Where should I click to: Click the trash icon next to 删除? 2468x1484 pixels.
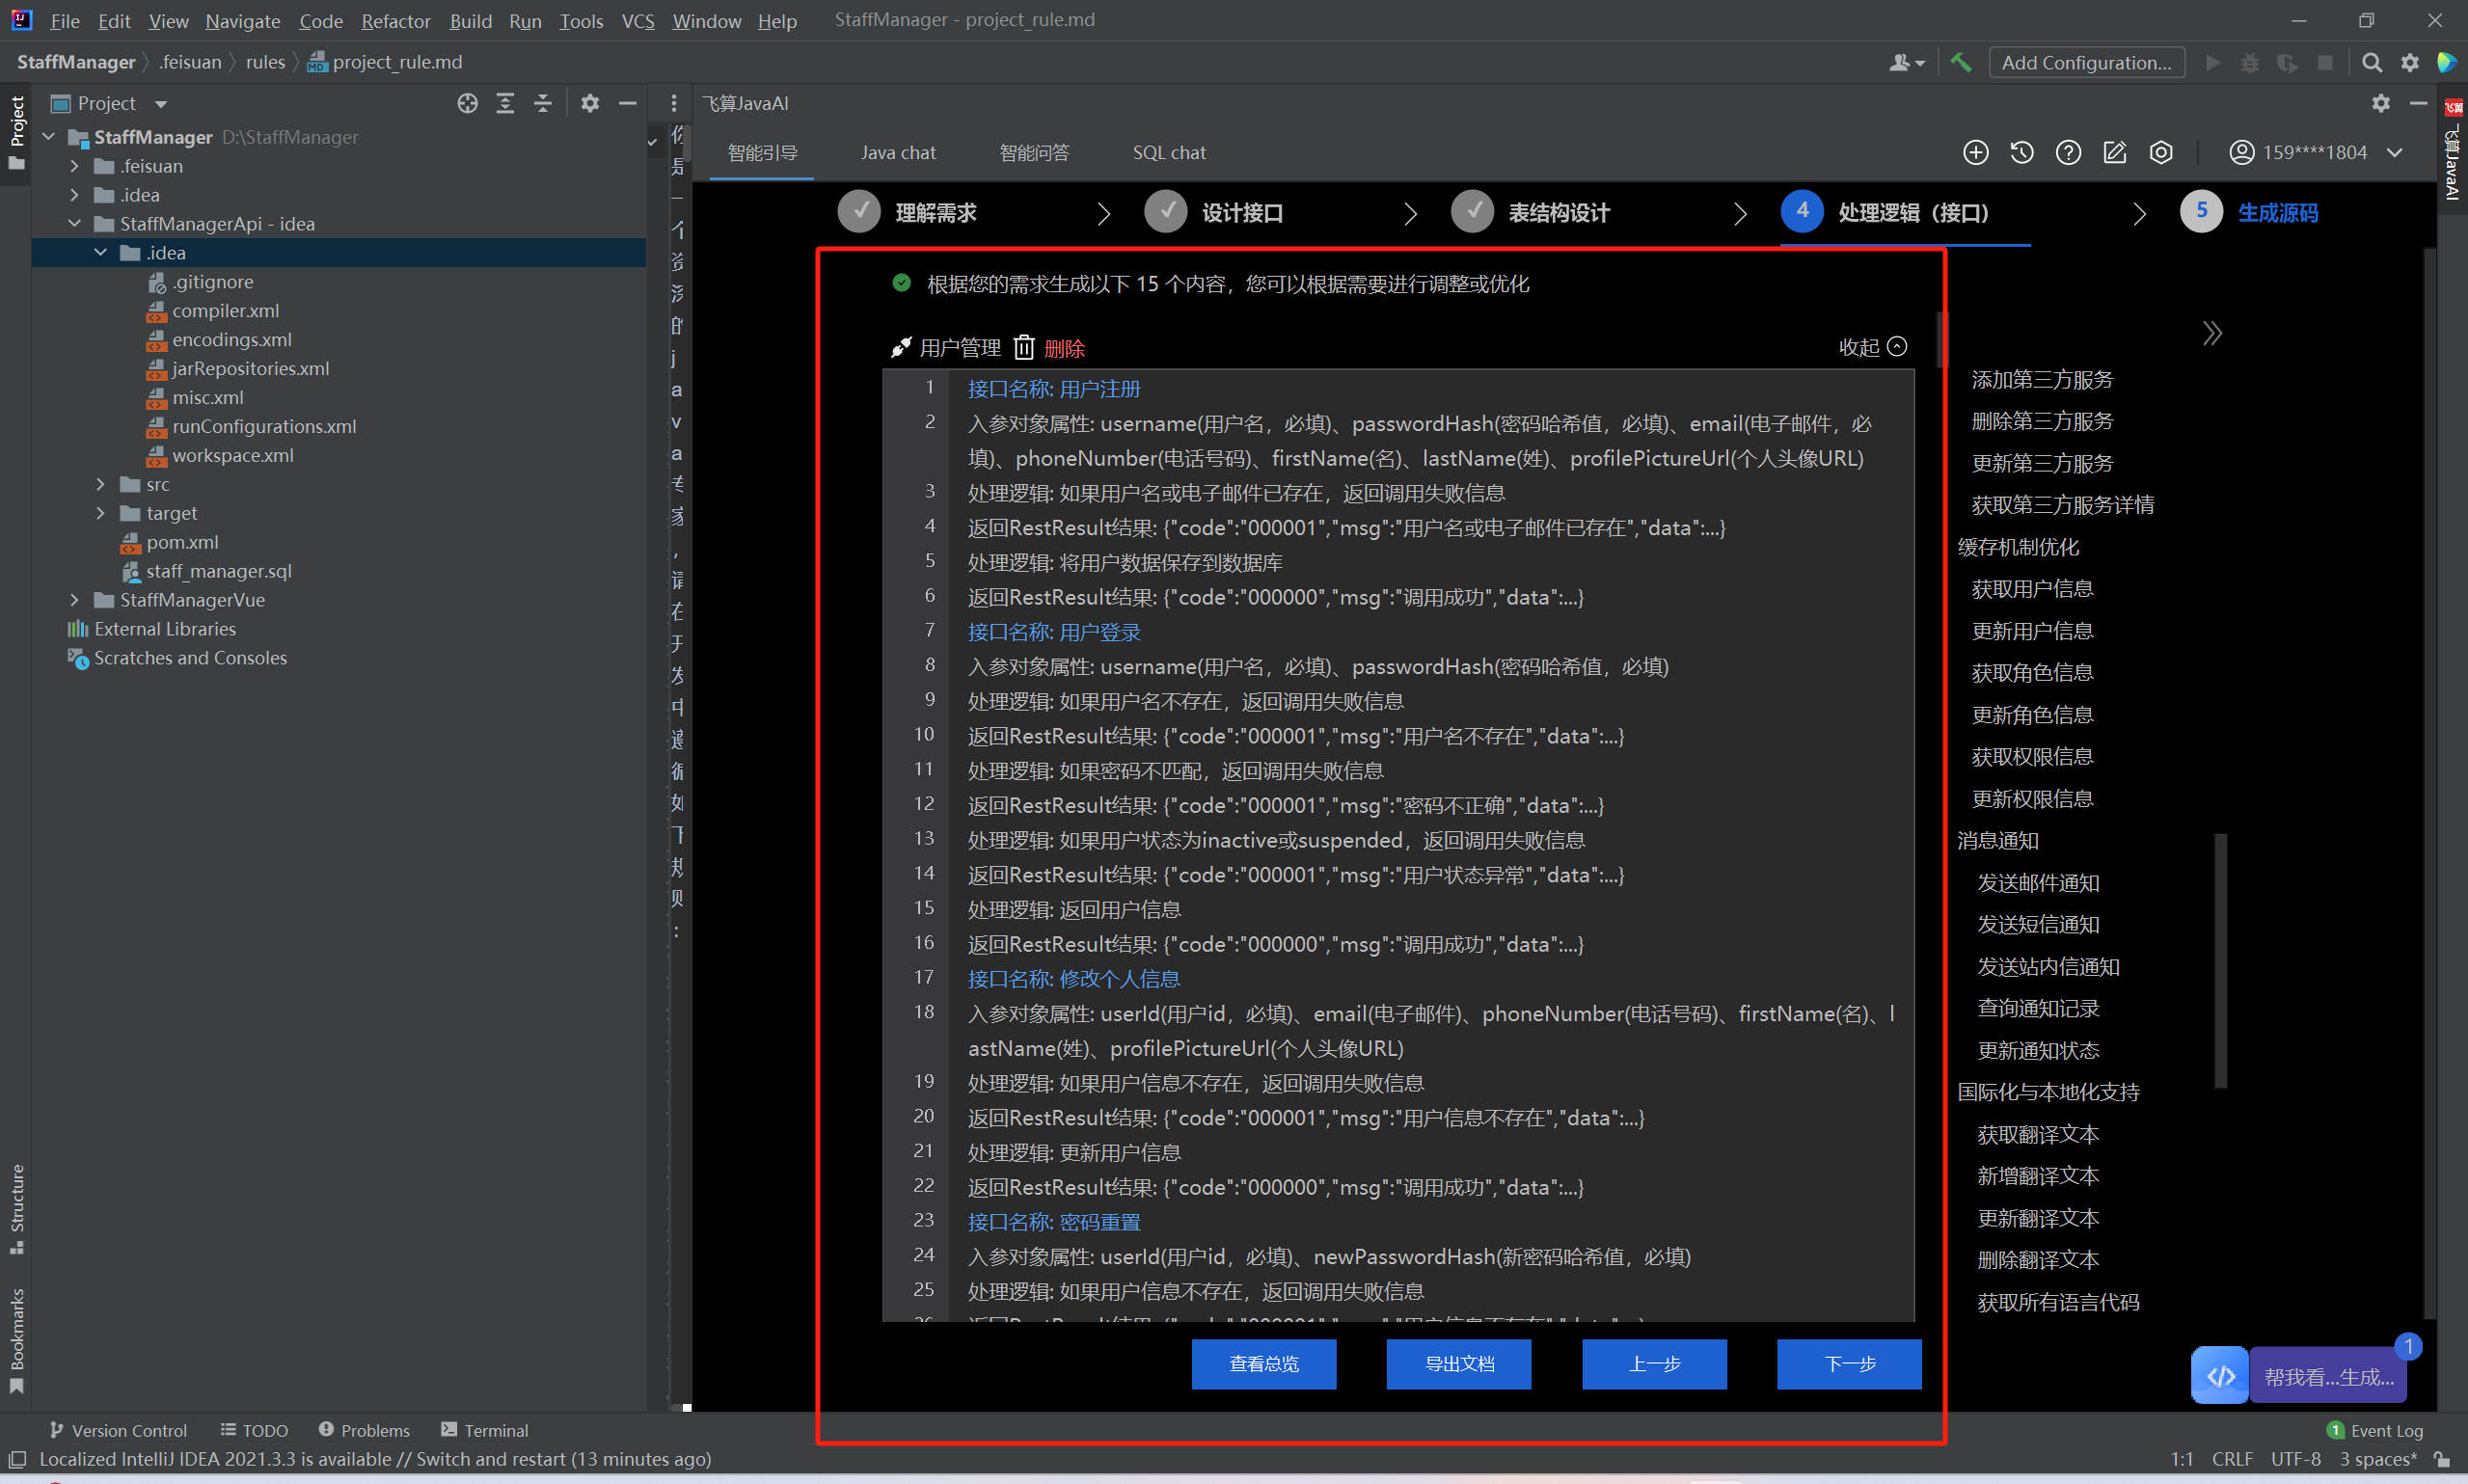[1023, 347]
